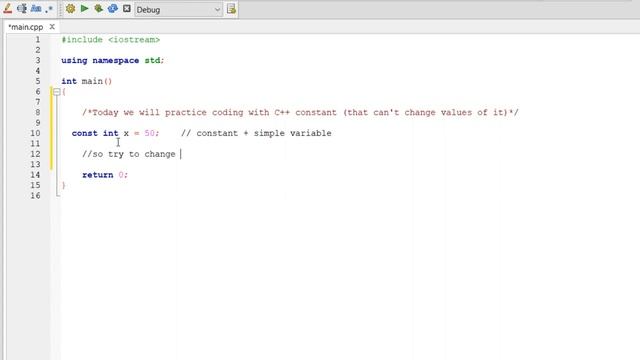Click the closing brace on line 15

click(x=64, y=185)
